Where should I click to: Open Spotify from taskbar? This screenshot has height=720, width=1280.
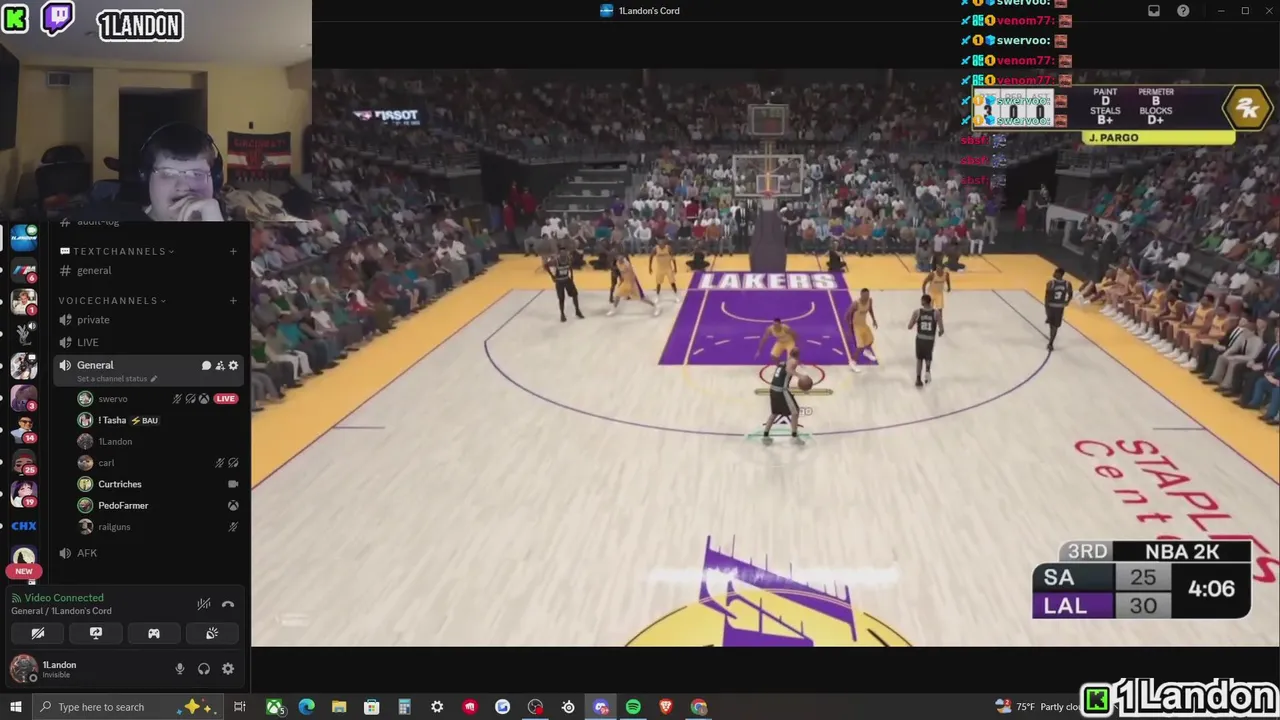click(x=633, y=707)
